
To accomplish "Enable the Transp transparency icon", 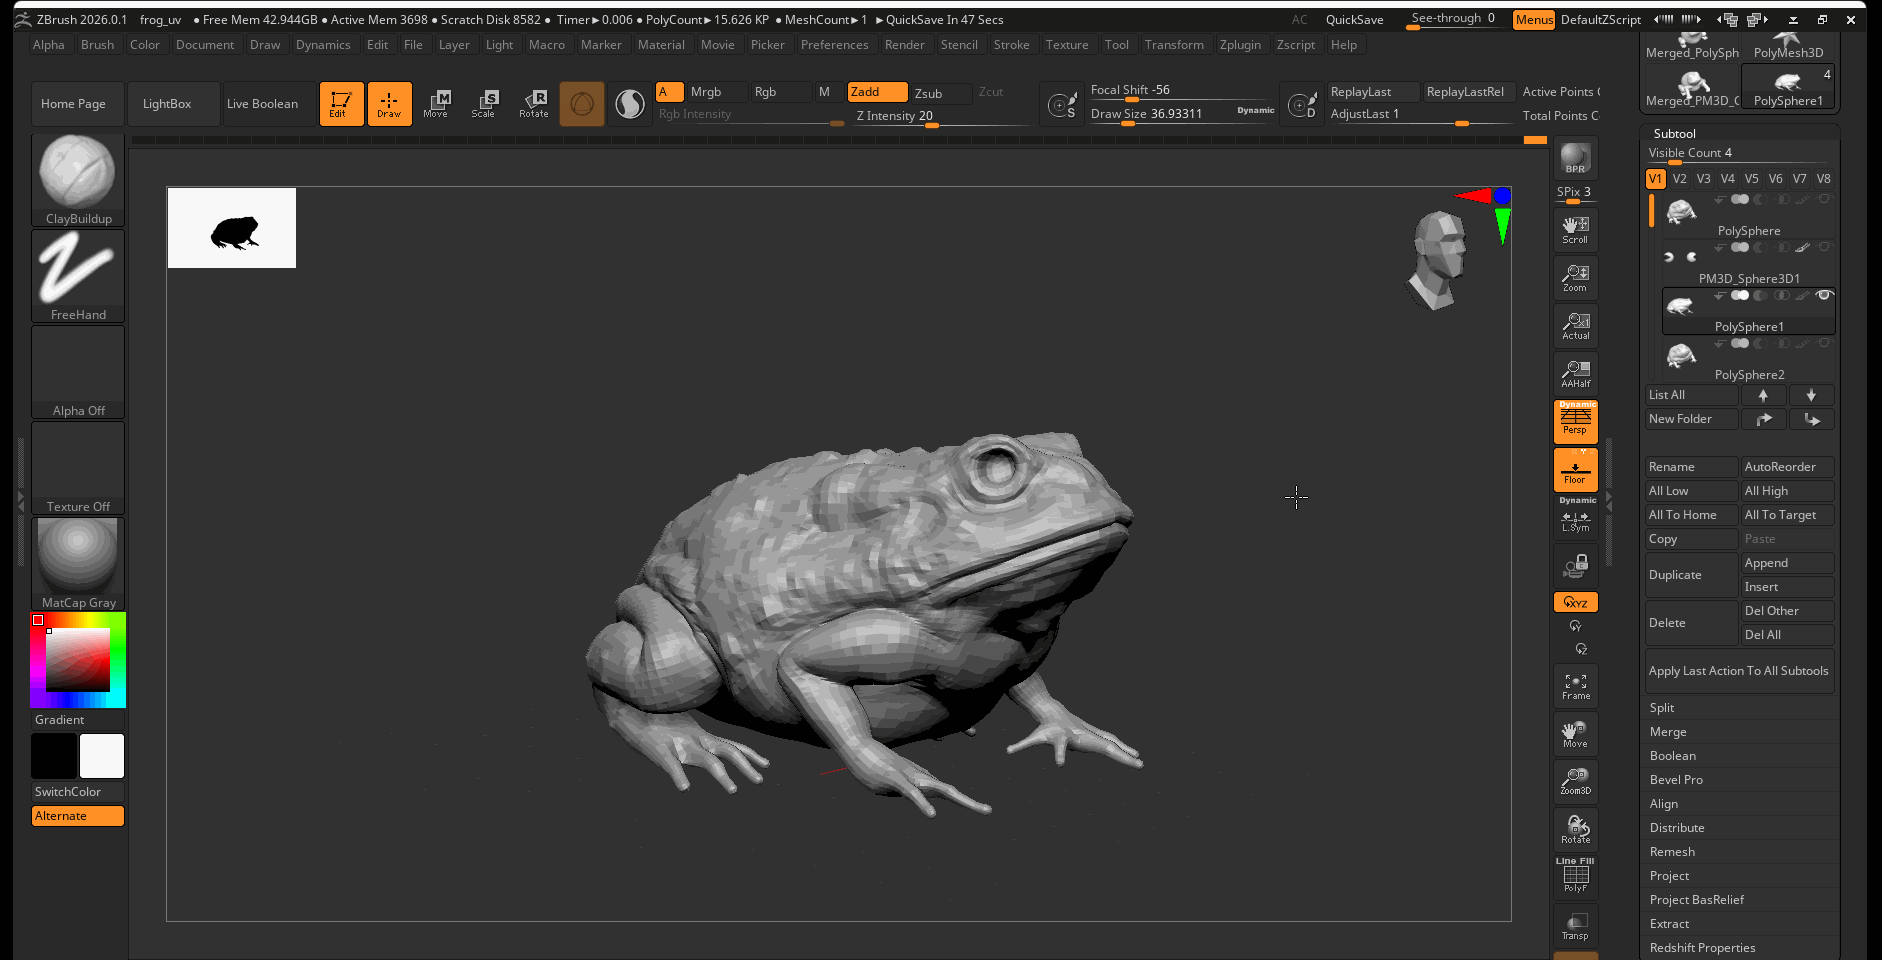I will click(1575, 926).
